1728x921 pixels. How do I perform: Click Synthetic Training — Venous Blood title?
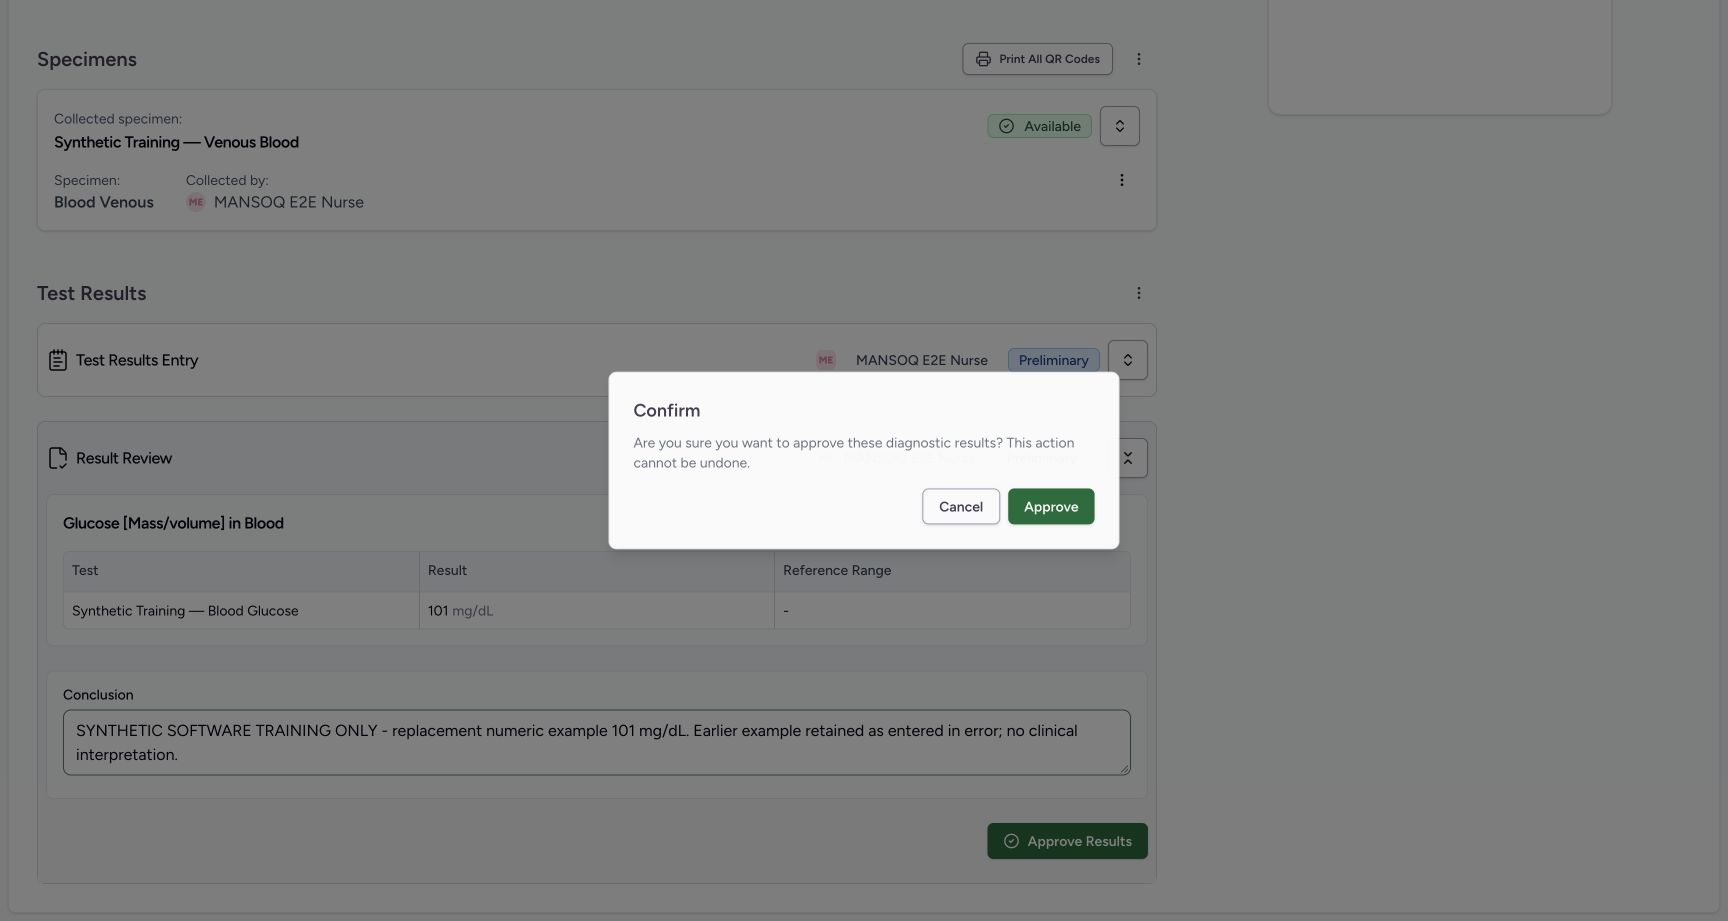click(x=176, y=142)
